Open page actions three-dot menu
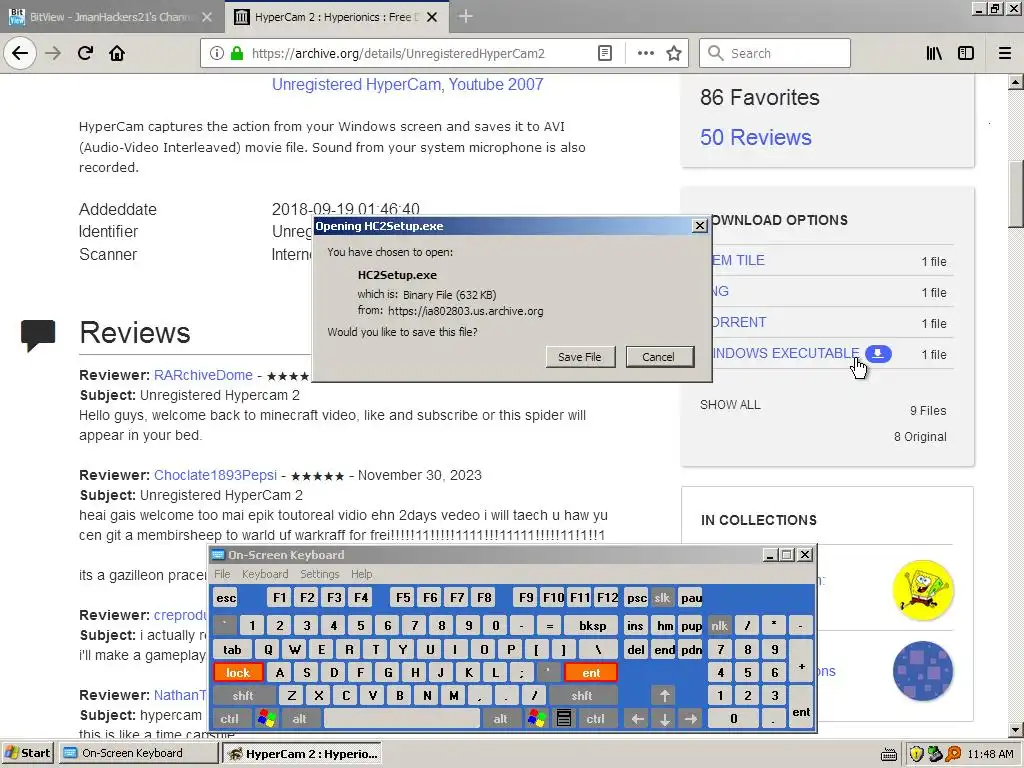The image size is (1024, 768). 645,53
